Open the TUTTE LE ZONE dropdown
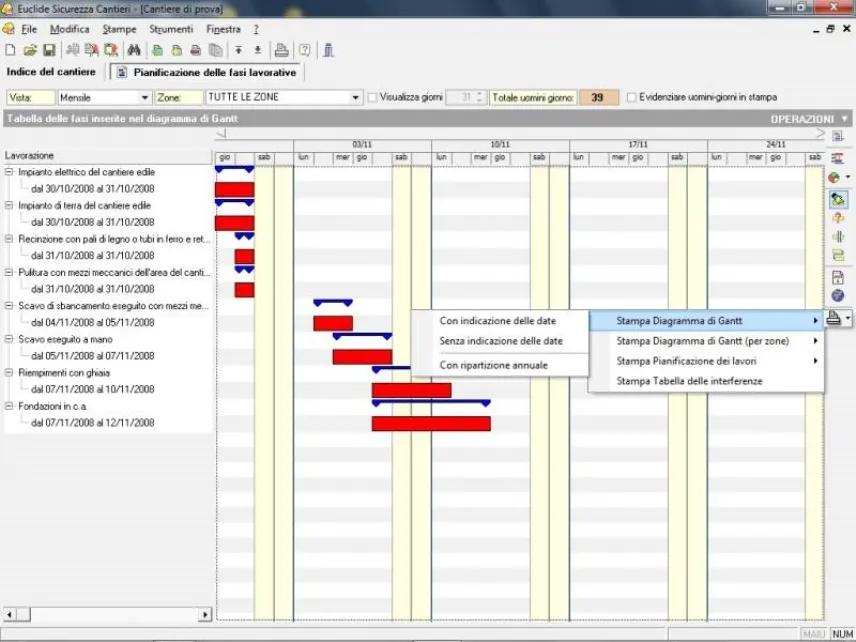 pos(355,98)
